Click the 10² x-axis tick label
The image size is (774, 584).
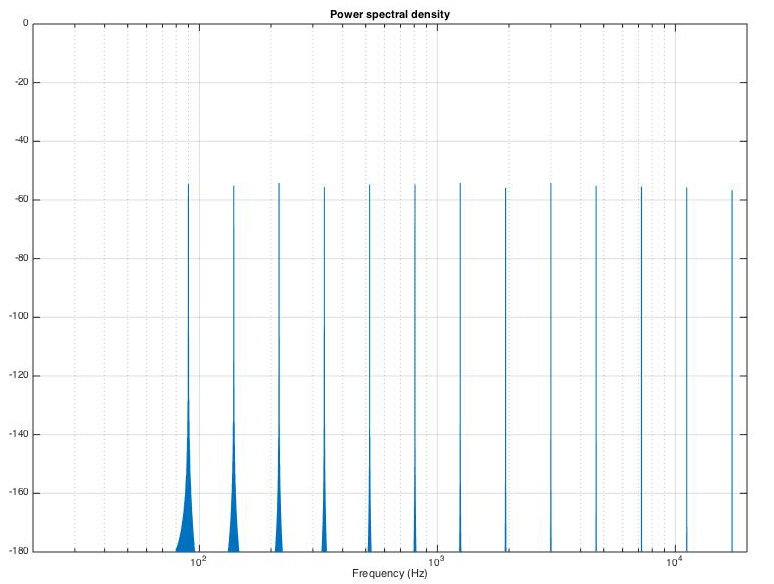coord(197,562)
